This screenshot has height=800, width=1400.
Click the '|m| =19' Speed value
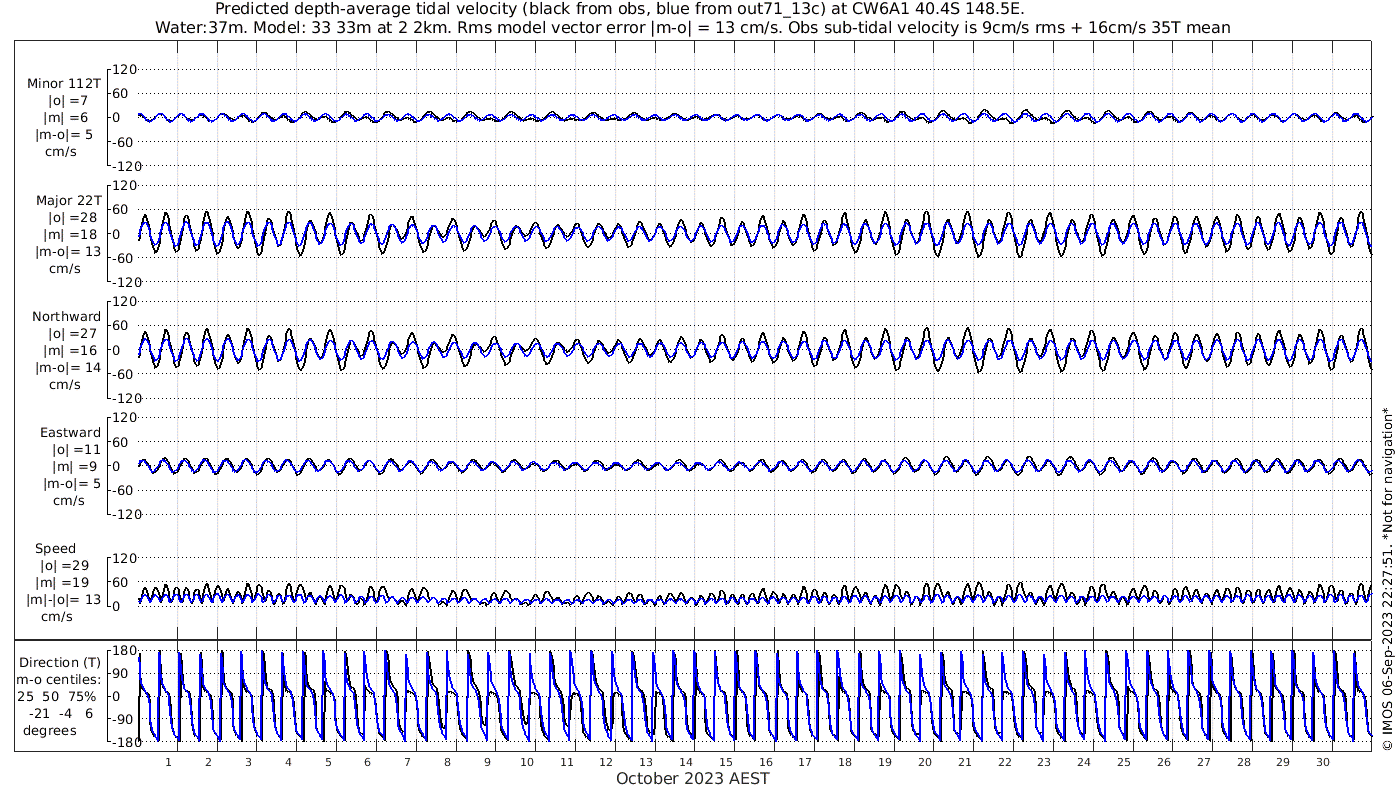click(63, 582)
